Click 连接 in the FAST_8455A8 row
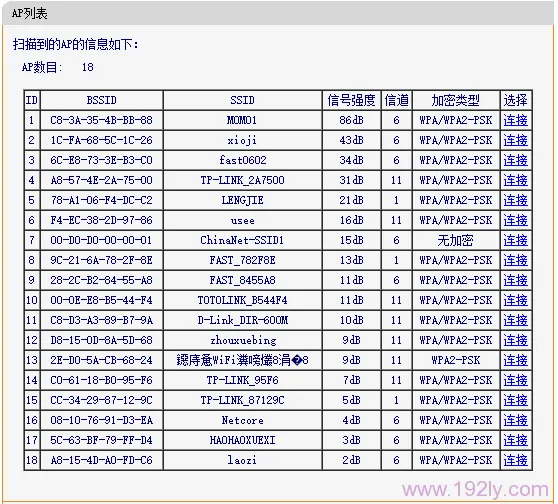Viewport: 558px width, 504px height. tap(515, 280)
